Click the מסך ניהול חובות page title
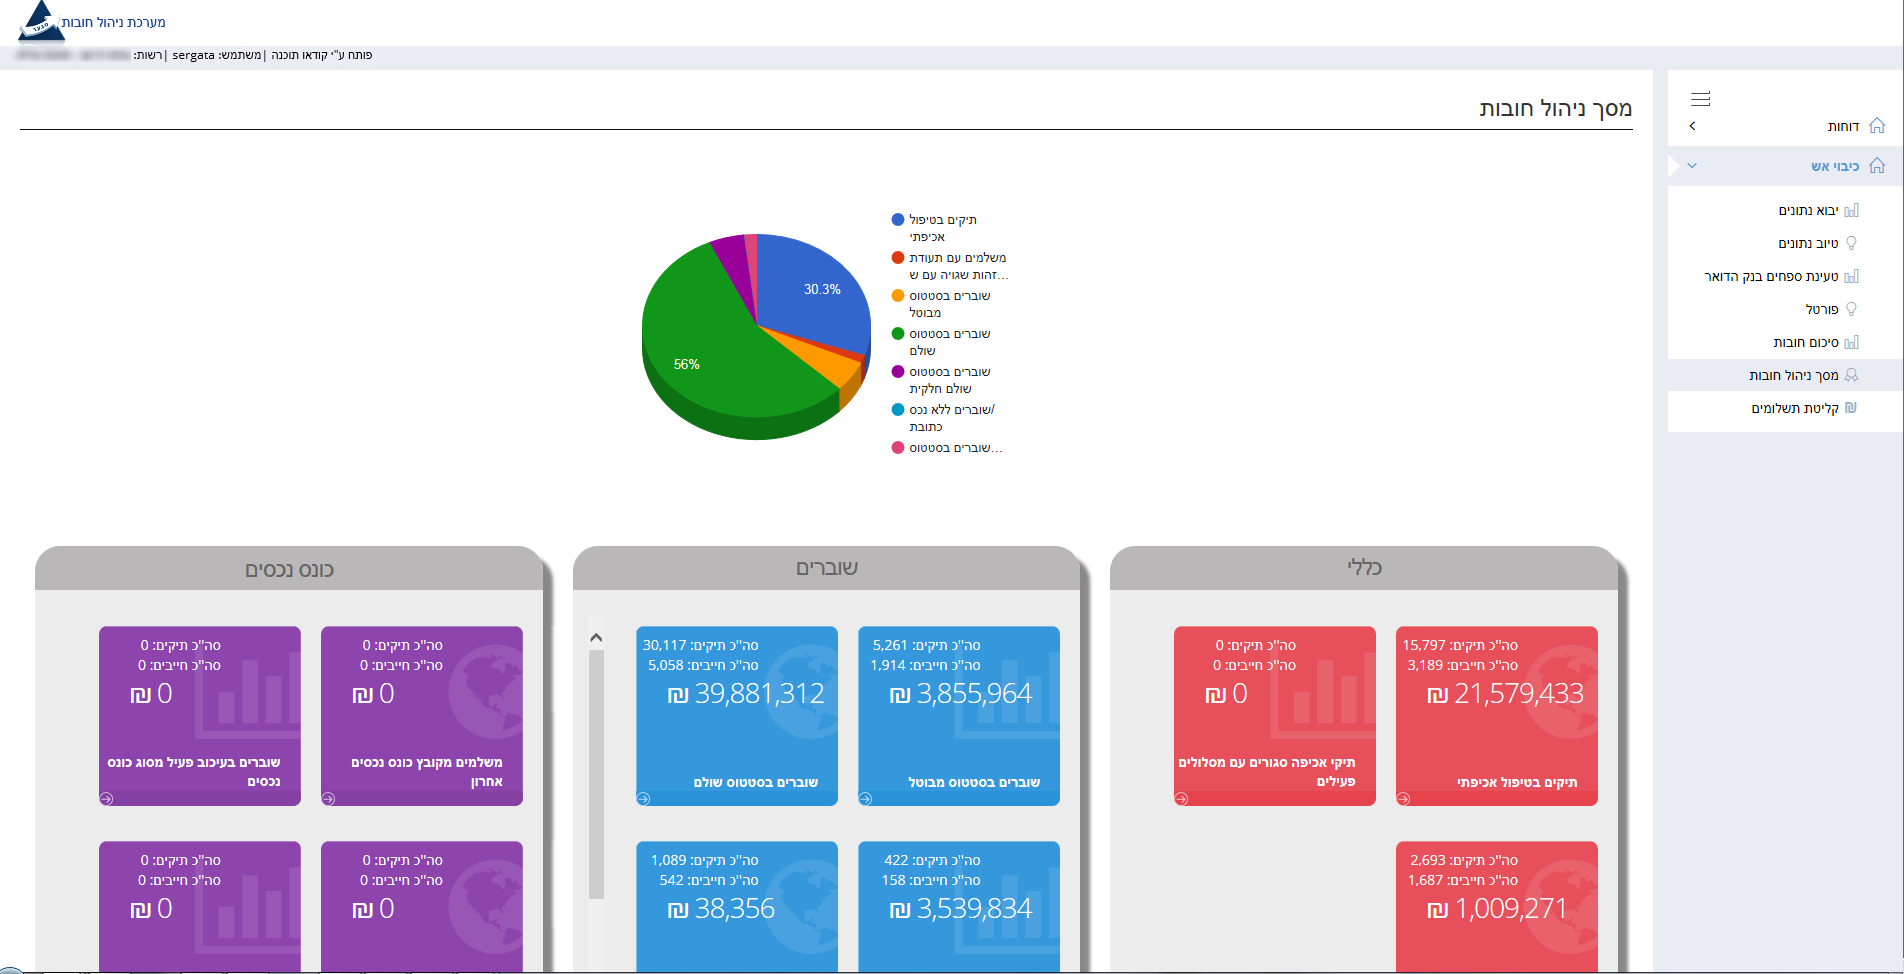Image resolution: width=1904 pixels, height=974 pixels. pos(1556,108)
